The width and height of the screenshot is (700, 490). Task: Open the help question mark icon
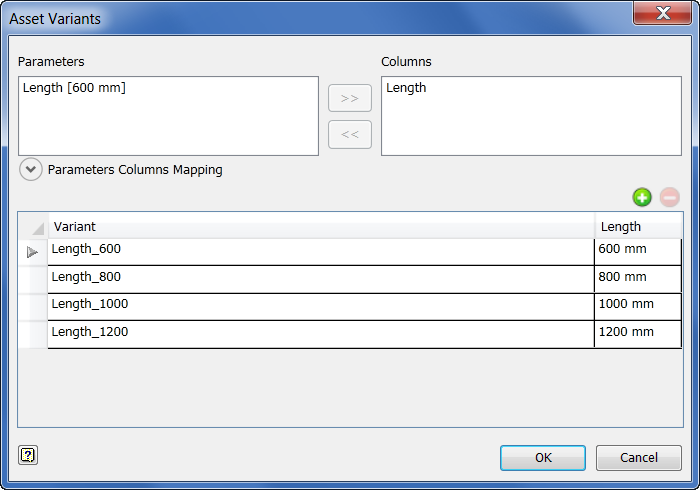click(28, 456)
